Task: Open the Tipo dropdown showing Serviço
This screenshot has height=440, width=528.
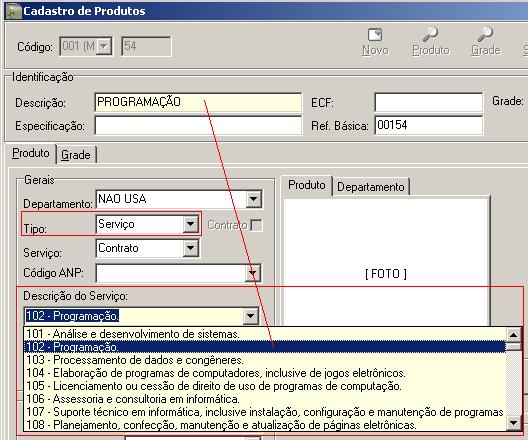Action: click(191, 224)
